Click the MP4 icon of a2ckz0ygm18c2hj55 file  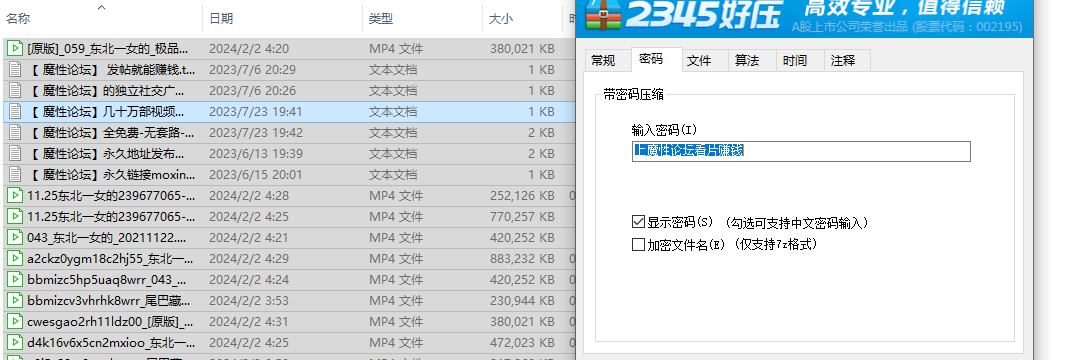[x=14, y=258]
